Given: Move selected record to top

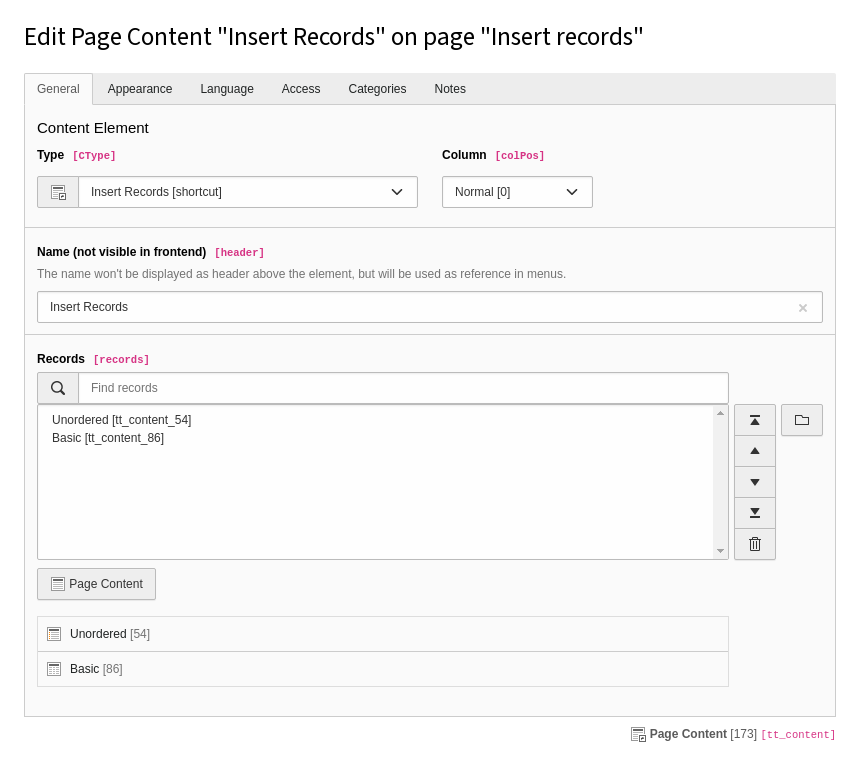Looking at the screenshot, I should pos(754,420).
